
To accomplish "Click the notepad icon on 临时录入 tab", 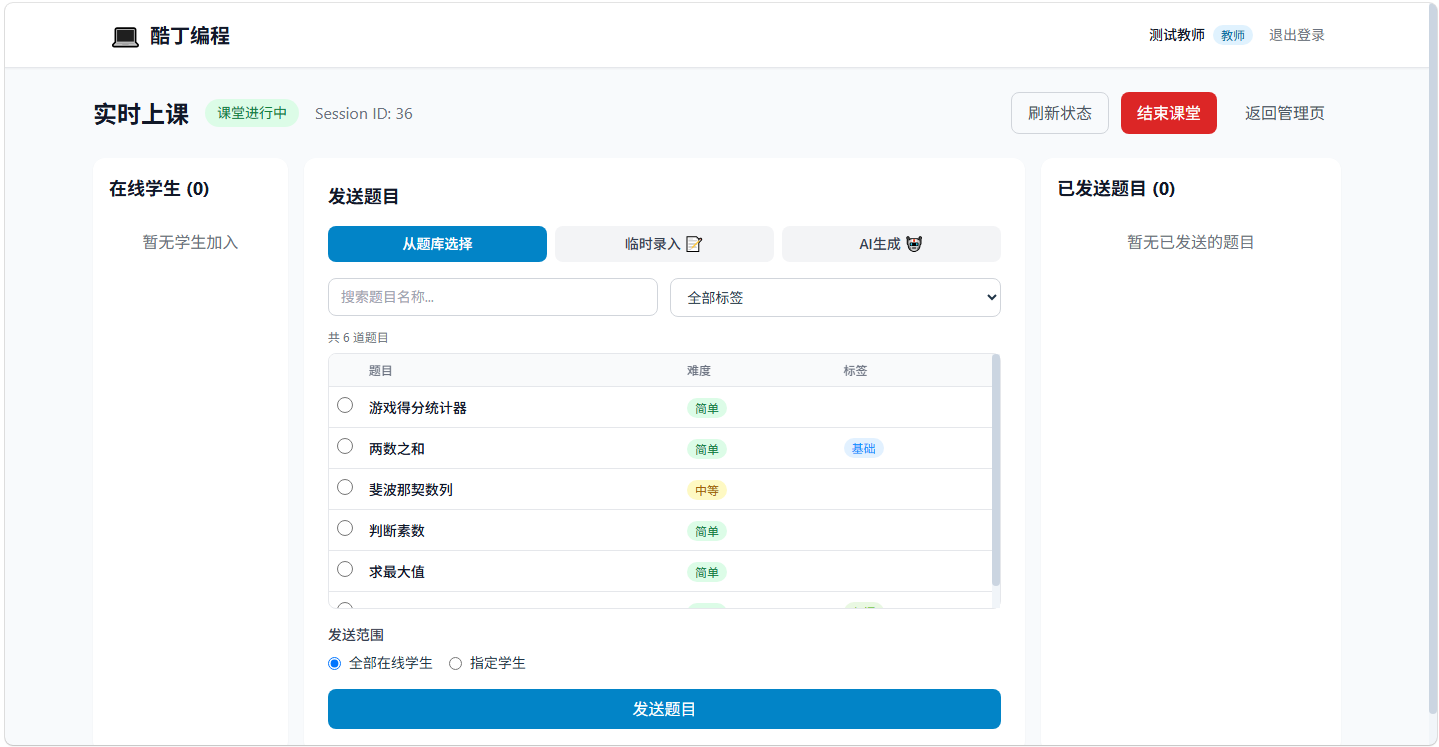I will [694, 244].
